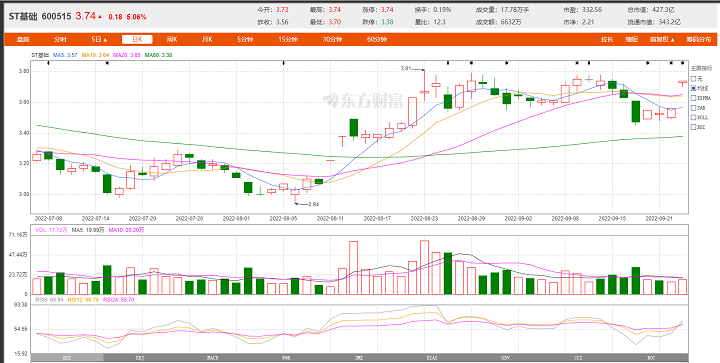The image size is (720, 363).
Task: Show the 60分钟 candlestick chart
Action: pyautogui.click(x=377, y=39)
